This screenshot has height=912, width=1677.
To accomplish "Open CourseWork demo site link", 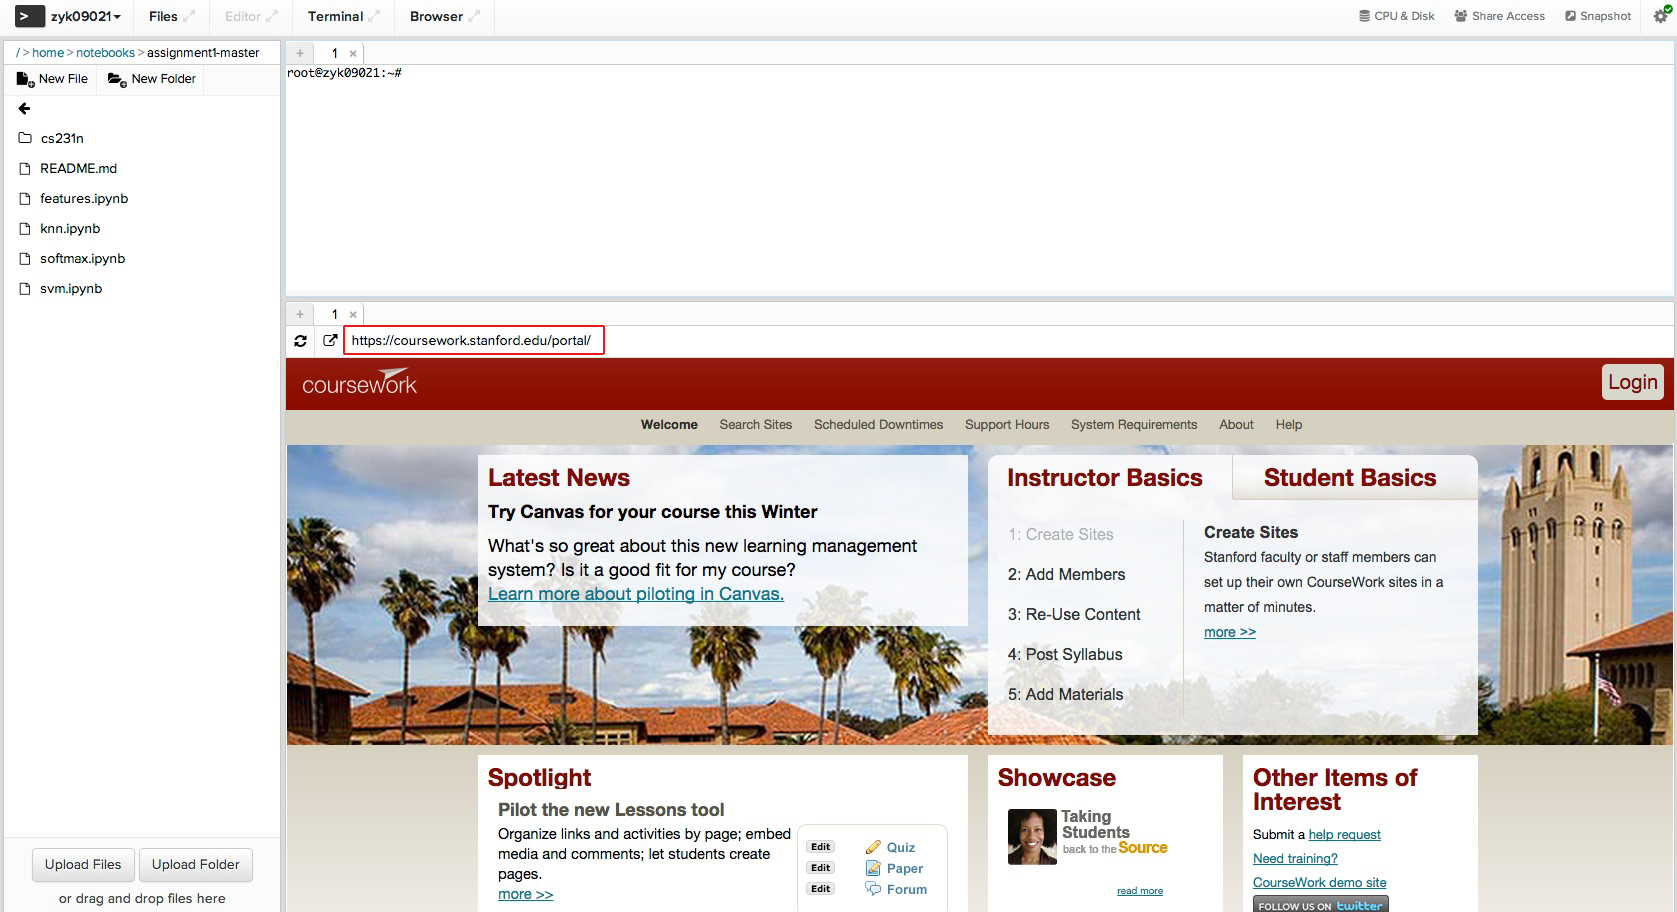I will coord(1320,883).
